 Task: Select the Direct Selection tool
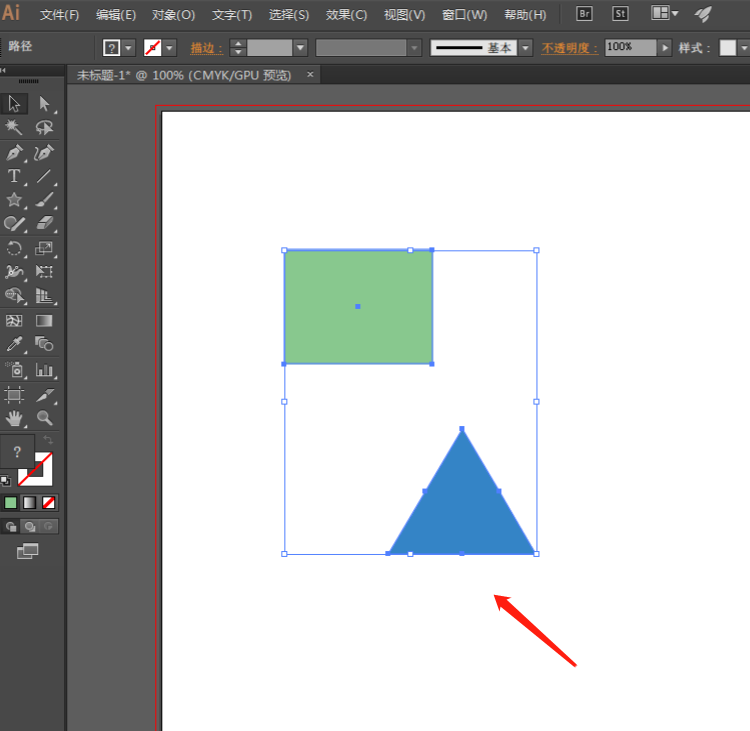pyautogui.click(x=45, y=103)
